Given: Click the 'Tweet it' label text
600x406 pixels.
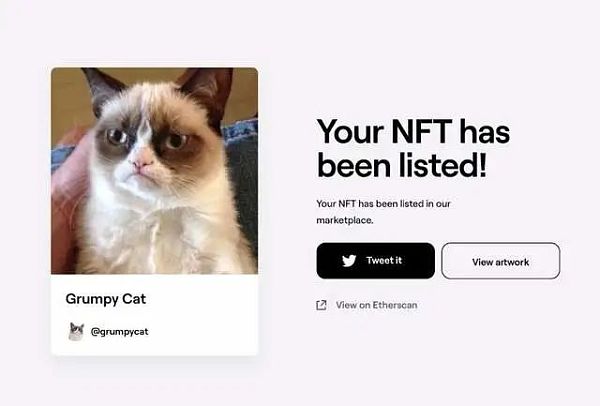Looking at the screenshot, I should [x=384, y=261].
